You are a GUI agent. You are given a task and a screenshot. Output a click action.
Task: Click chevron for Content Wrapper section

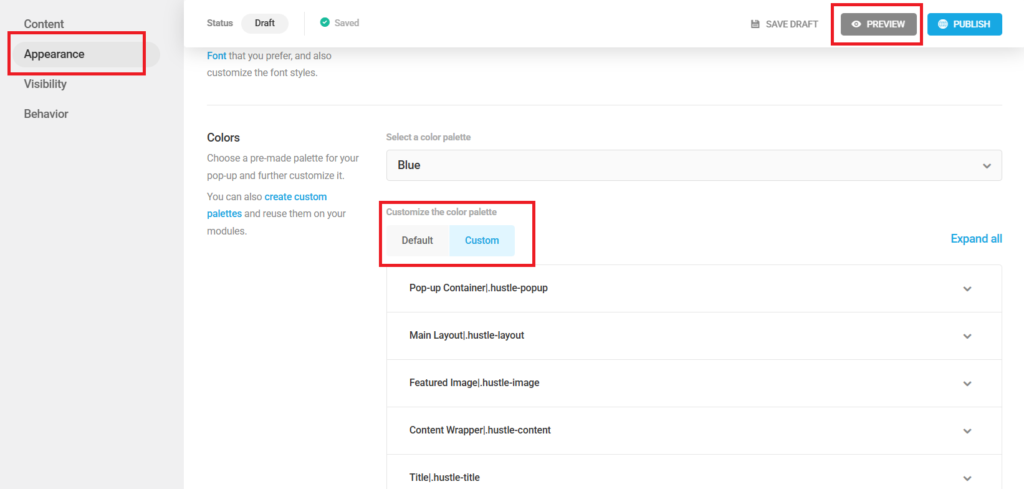(967, 431)
